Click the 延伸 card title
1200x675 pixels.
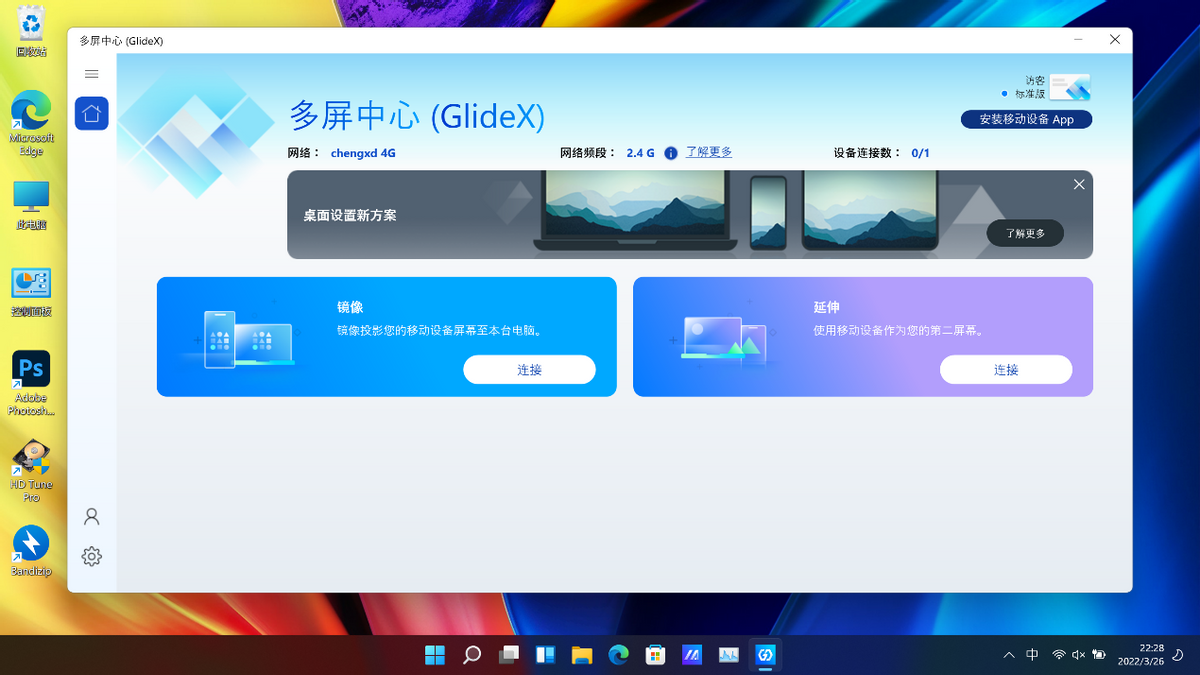pos(827,308)
